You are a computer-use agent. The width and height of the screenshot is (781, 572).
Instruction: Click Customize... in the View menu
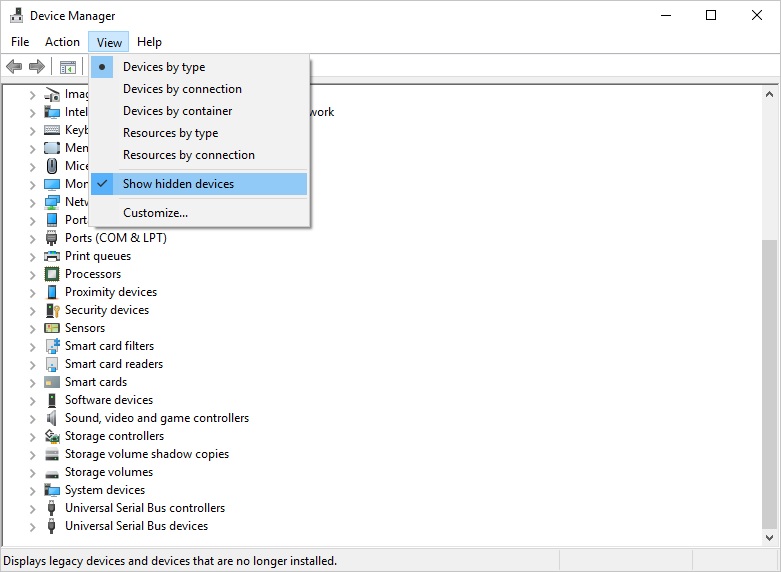tap(155, 213)
